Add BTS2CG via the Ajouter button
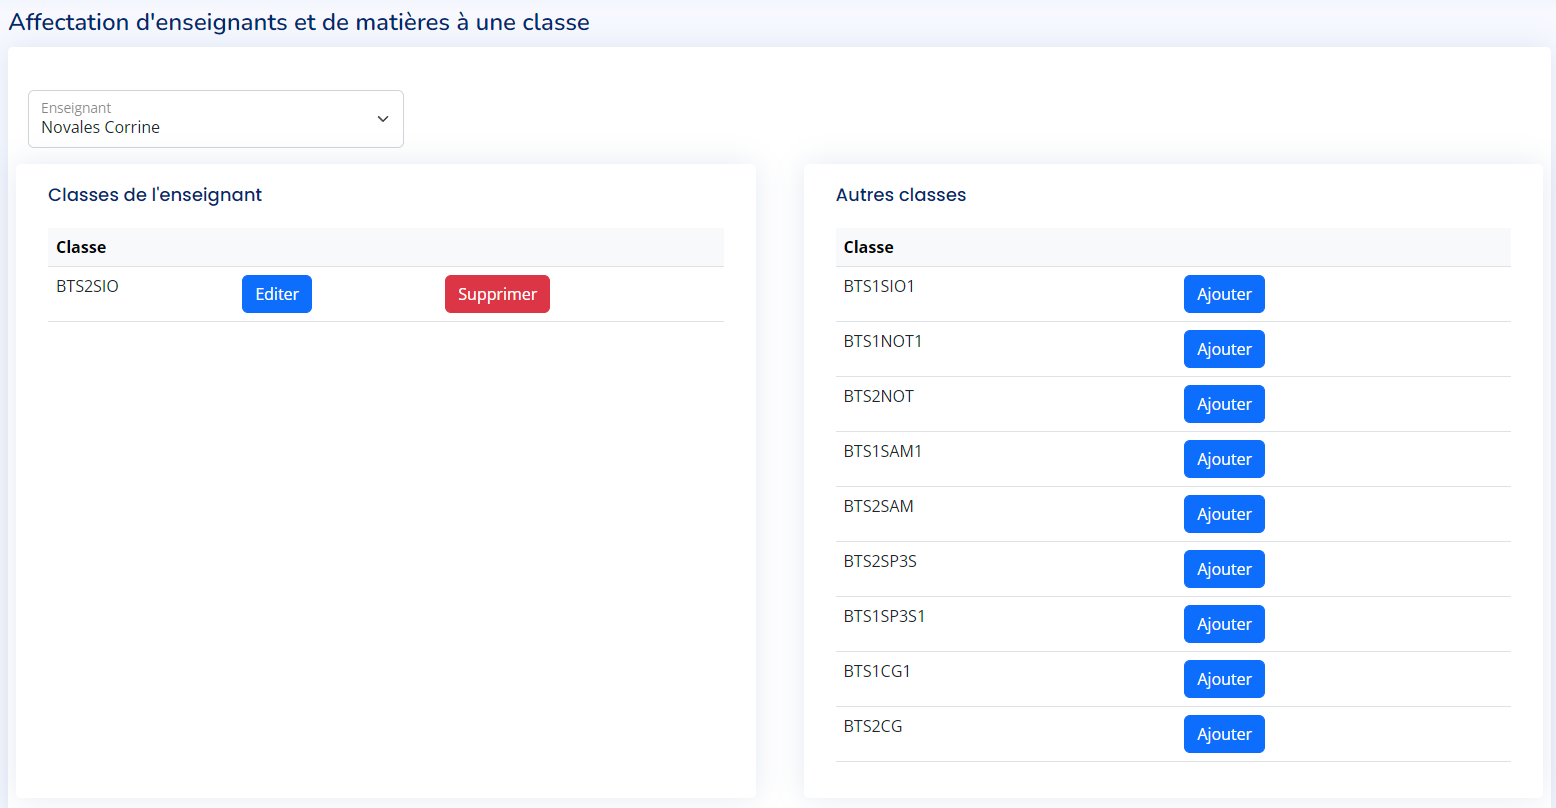This screenshot has width=1556, height=808. (1224, 734)
